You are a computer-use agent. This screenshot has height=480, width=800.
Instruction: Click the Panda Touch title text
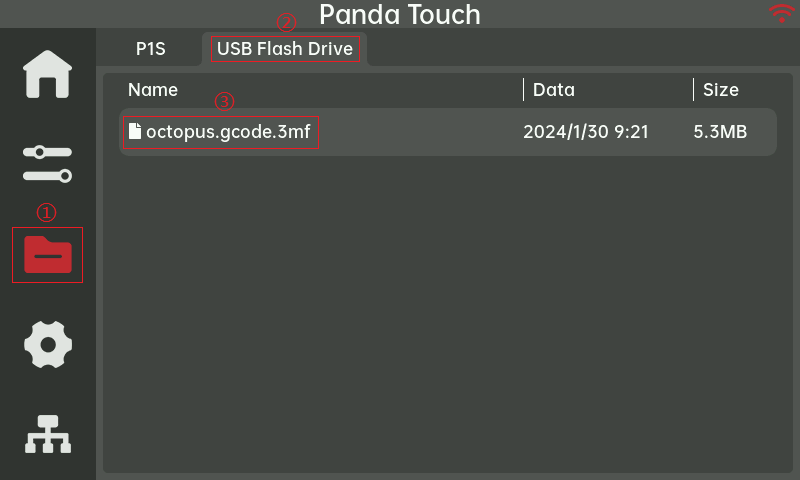coord(400,15)
